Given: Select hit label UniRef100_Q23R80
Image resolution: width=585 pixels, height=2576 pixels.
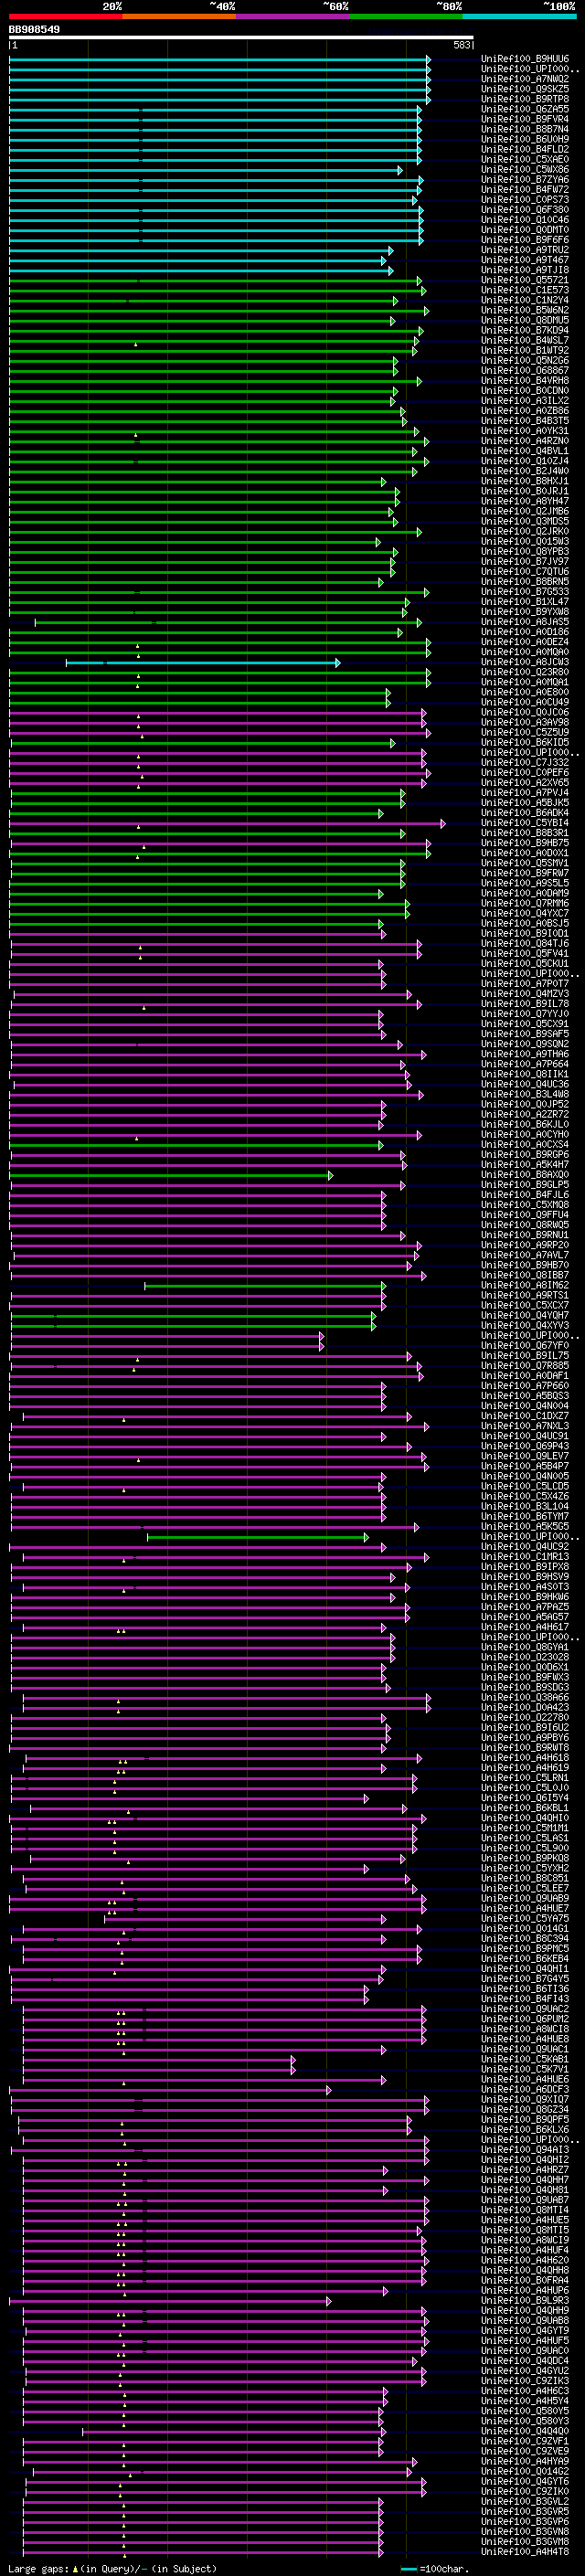Looking at the screenshot, I should point(525,672).
